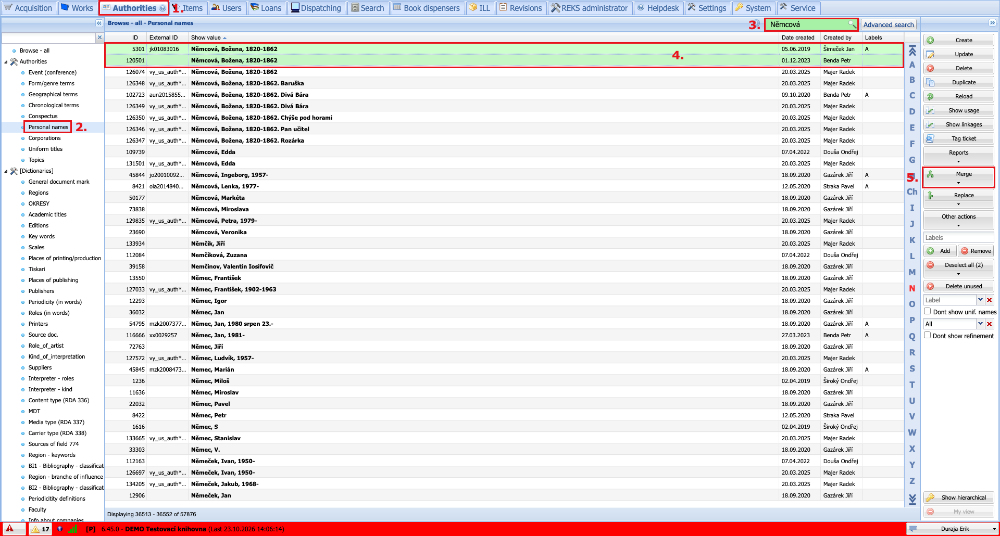Click the red Delete icon button
This screenshot has width=1000, height=536.
click(x=959, y=68)
